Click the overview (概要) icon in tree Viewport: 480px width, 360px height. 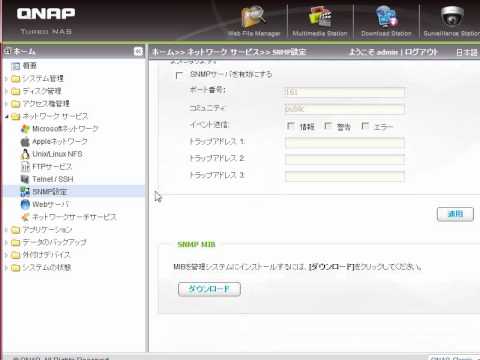tap(16, 66)
